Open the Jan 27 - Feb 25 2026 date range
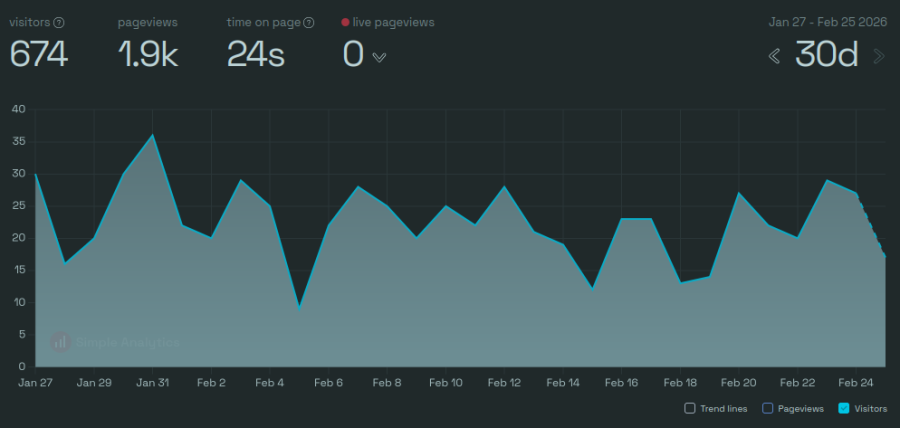The height and width of the screenshot is (428, 900). point(828,22)
